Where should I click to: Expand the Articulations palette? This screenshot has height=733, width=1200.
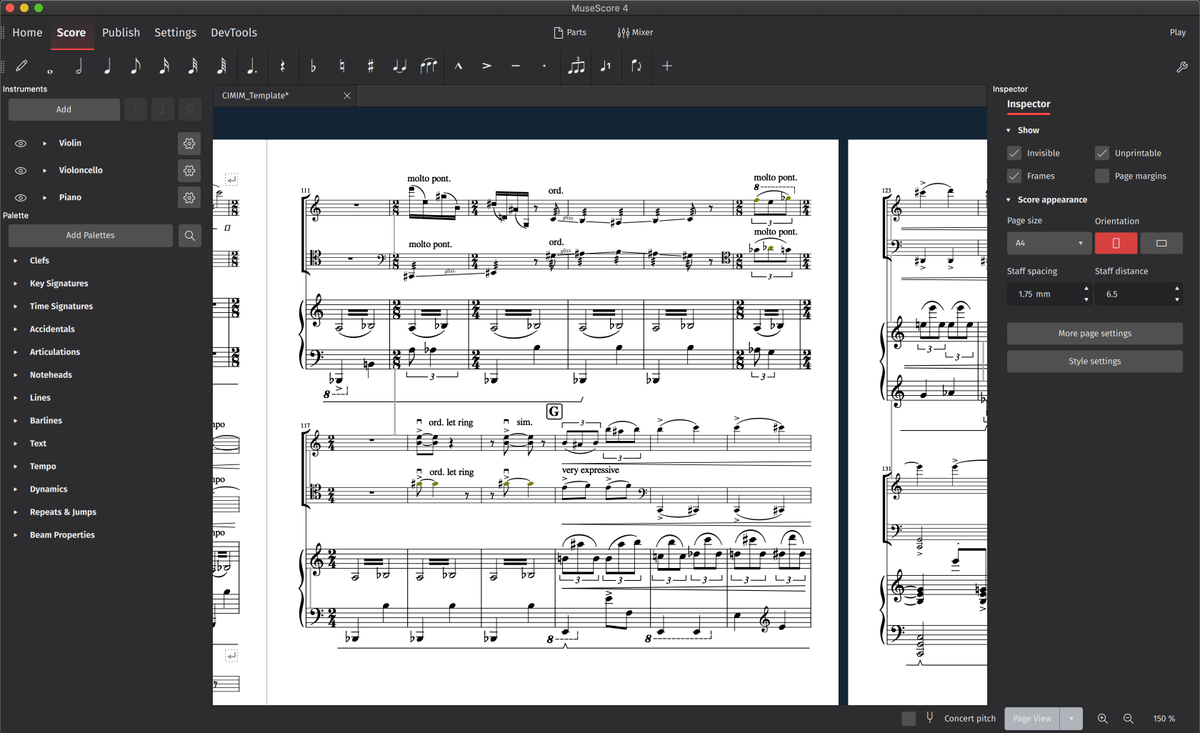[15, 352]
